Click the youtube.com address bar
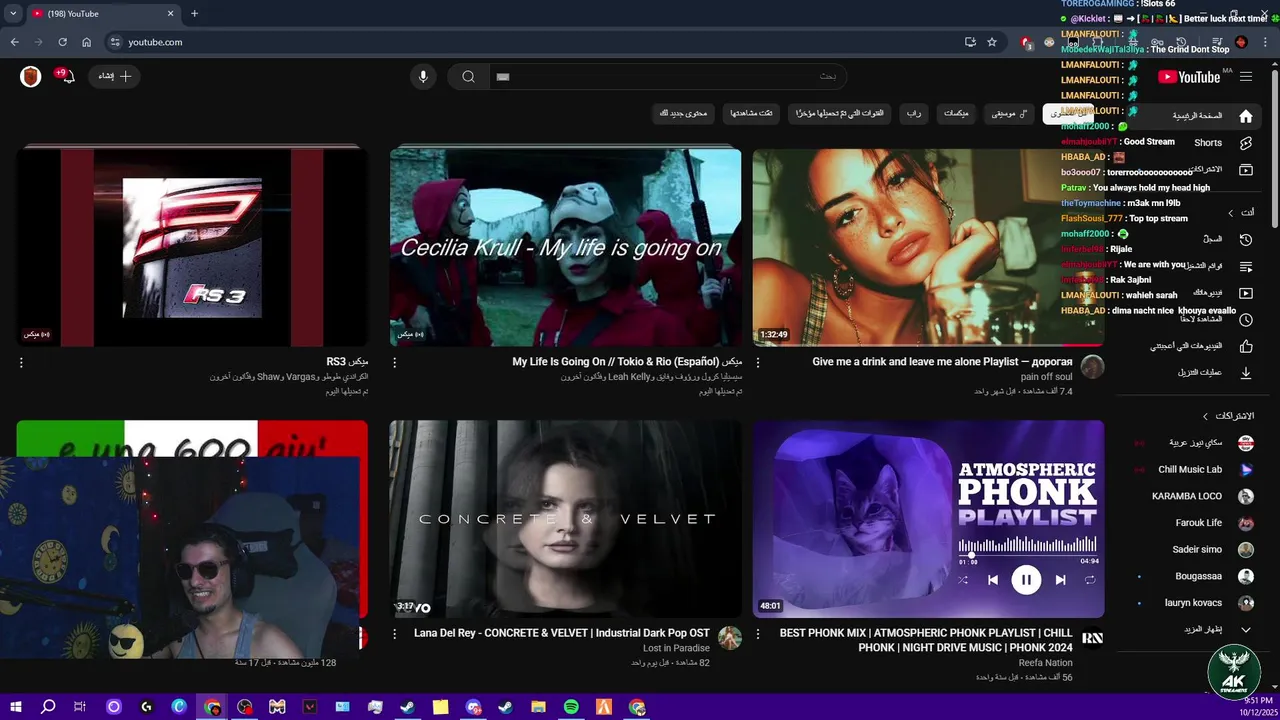 pyautogui.click(x=540, y=42)
